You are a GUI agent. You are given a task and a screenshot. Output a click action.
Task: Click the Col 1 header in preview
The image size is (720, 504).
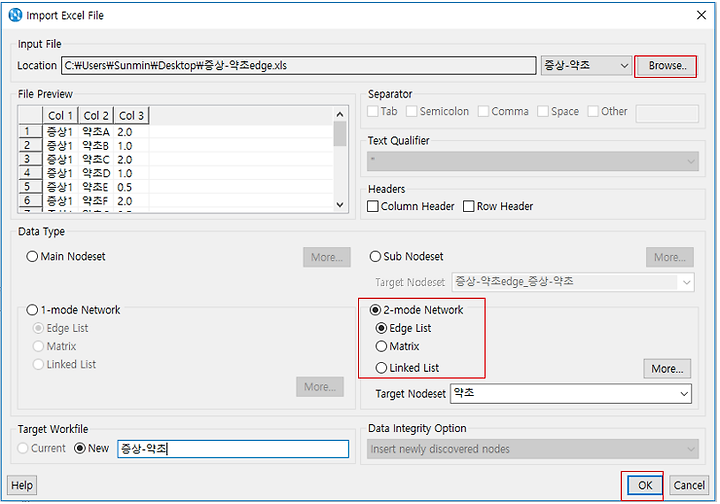60,116
